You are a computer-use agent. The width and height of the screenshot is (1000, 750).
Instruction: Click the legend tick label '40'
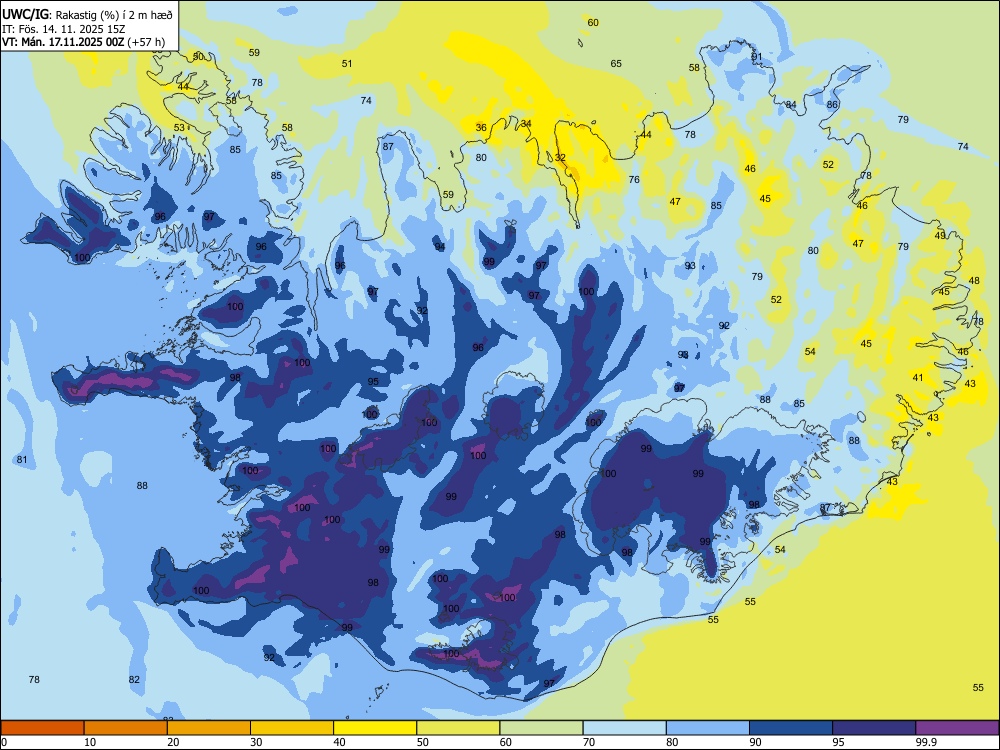click(x=339, y=742)
